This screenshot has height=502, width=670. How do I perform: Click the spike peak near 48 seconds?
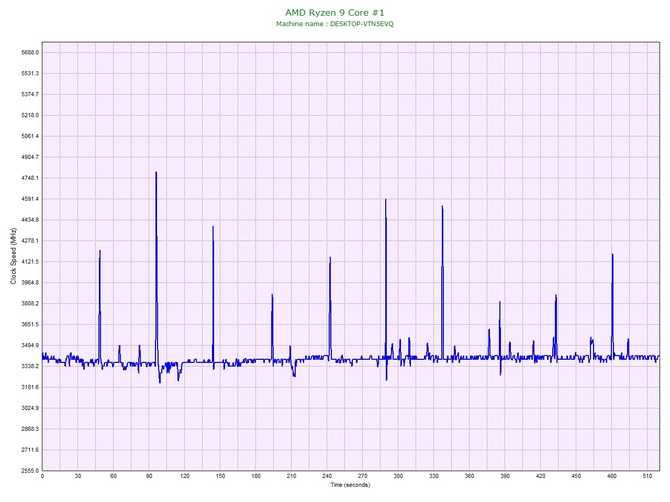[100, 251]
